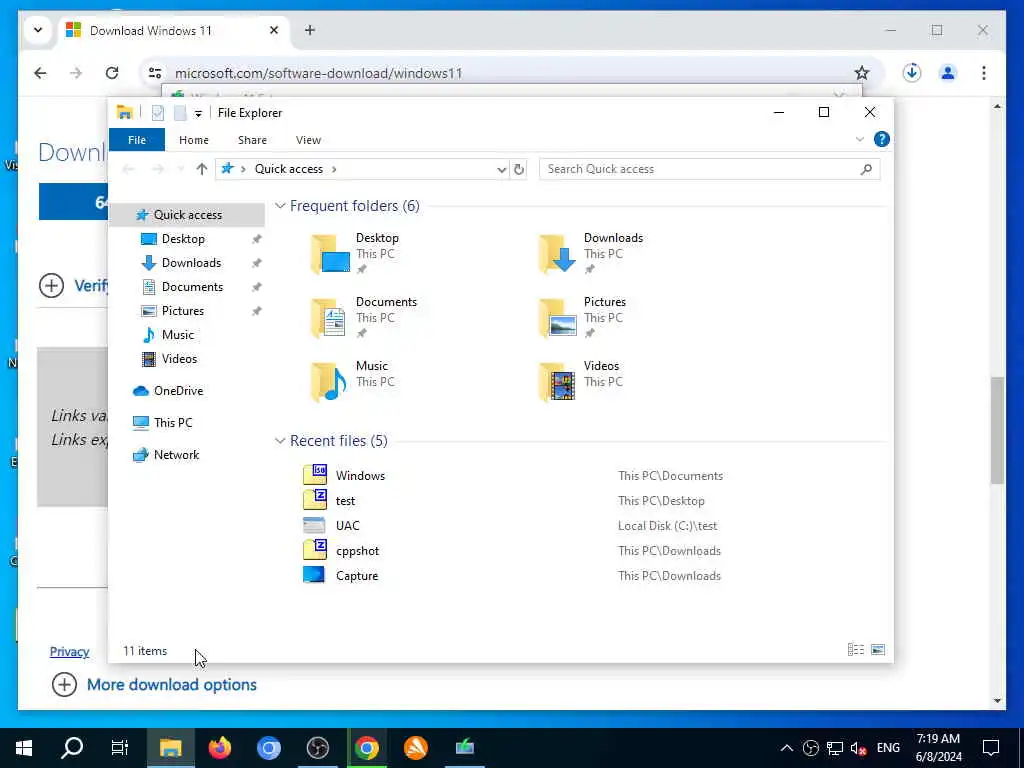This screenshot has width=1024, height=768.
Task: Open Task View on the taskbar
Action: coord(120,748)
